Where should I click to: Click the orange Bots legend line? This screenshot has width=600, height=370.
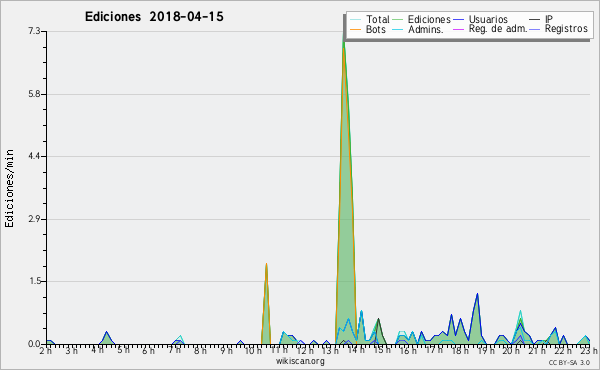coord(355,29)
